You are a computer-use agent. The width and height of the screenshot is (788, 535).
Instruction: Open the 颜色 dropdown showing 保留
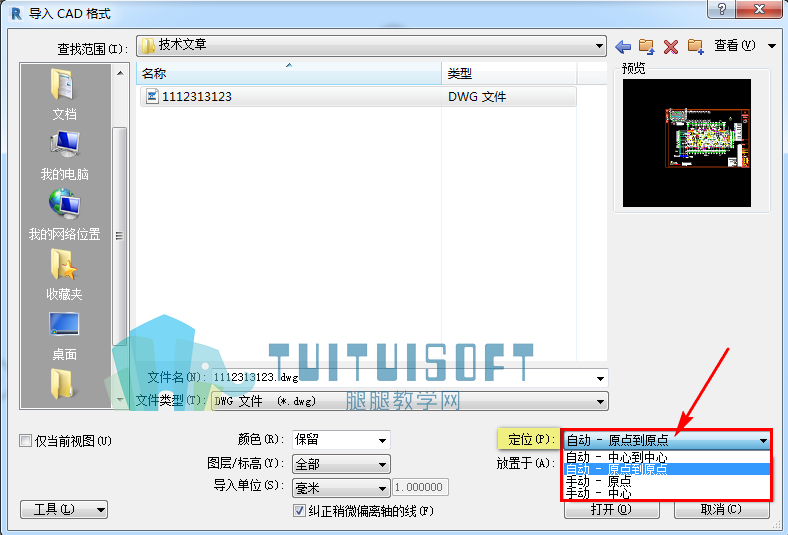[341, 440]
